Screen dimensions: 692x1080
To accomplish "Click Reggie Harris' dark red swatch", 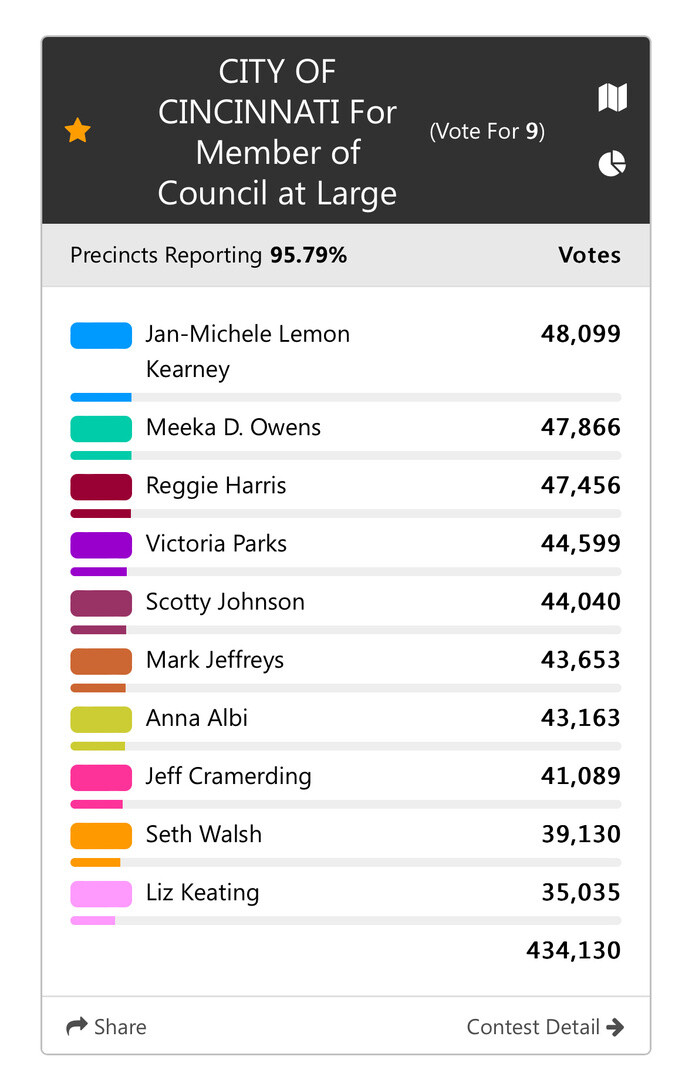I will [101, 487].
